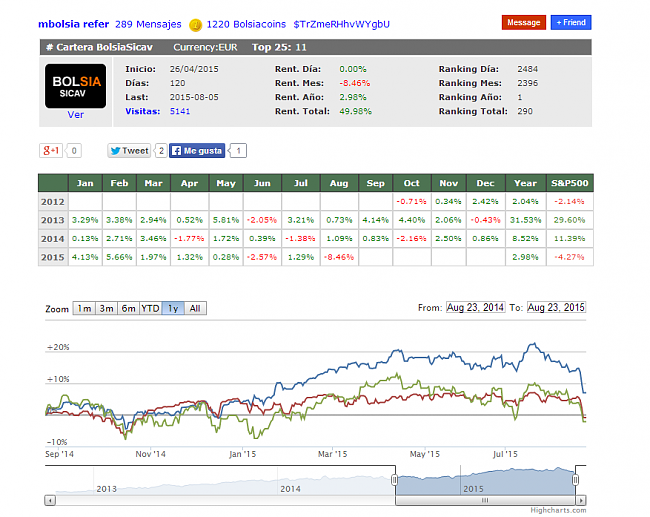Image resolution: width=650 pixels, height=517 pixels.
Task: Click the From date input field
Action: click(475, 307)
